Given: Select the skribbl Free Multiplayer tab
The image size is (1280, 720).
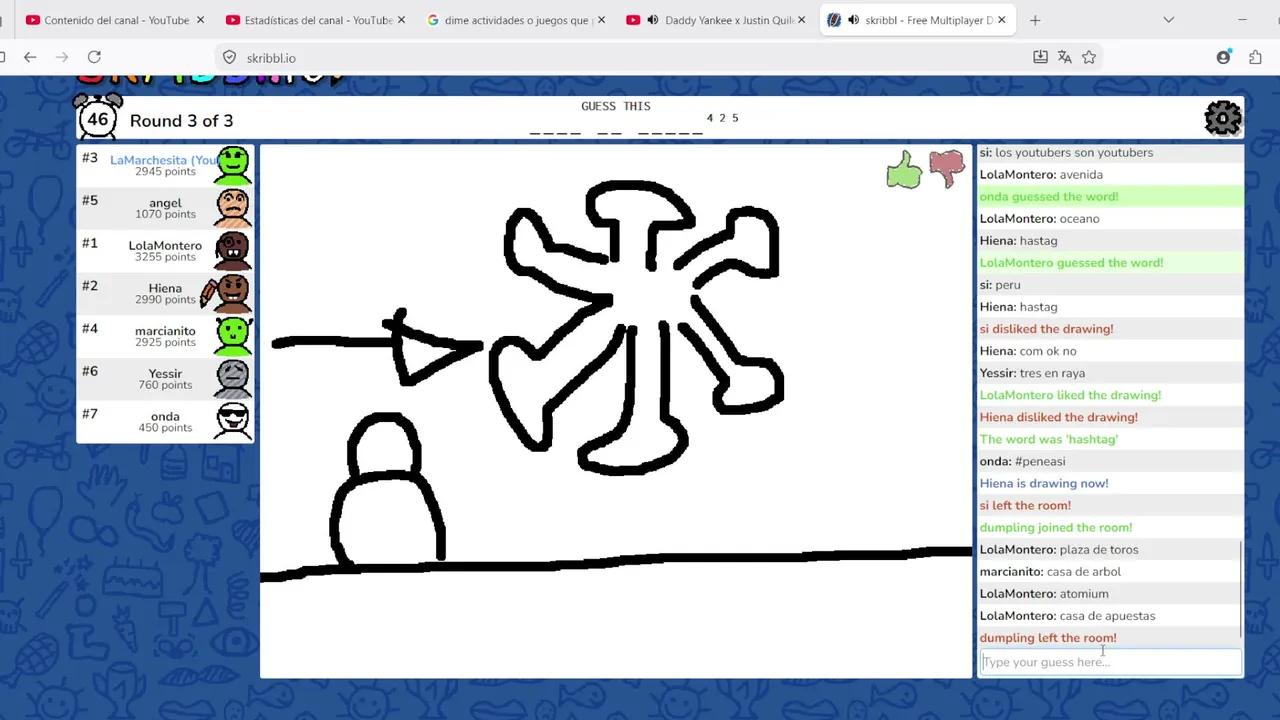Looking at the screenshot, I should pyautogui.click(x=916, y=20).
